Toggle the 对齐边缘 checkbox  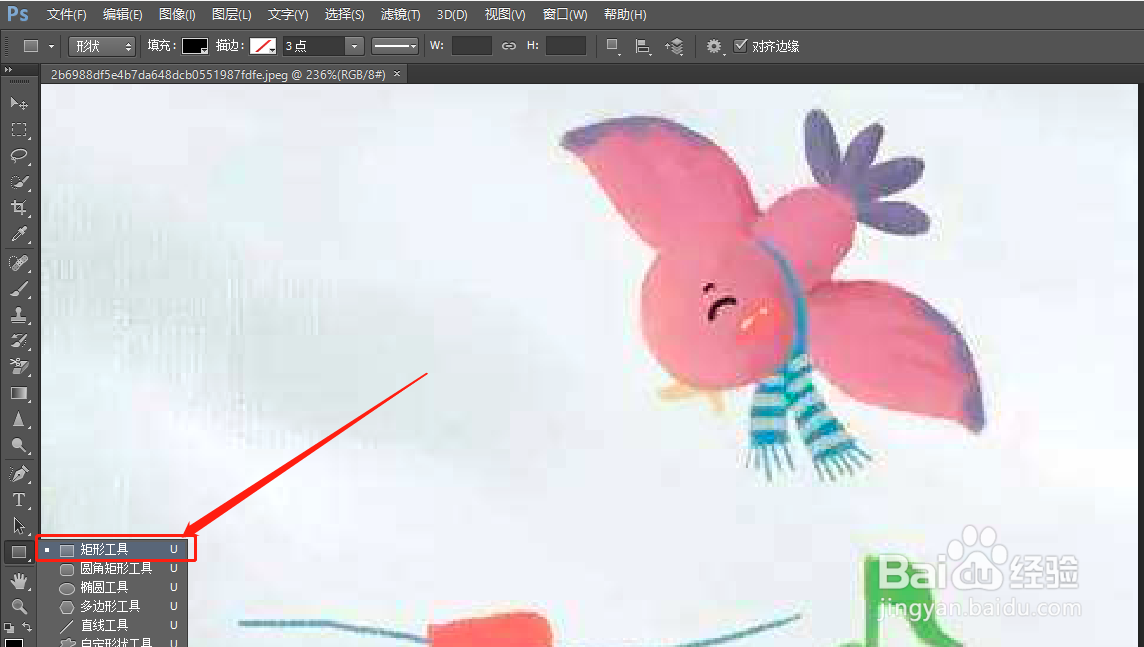point(741,45)
